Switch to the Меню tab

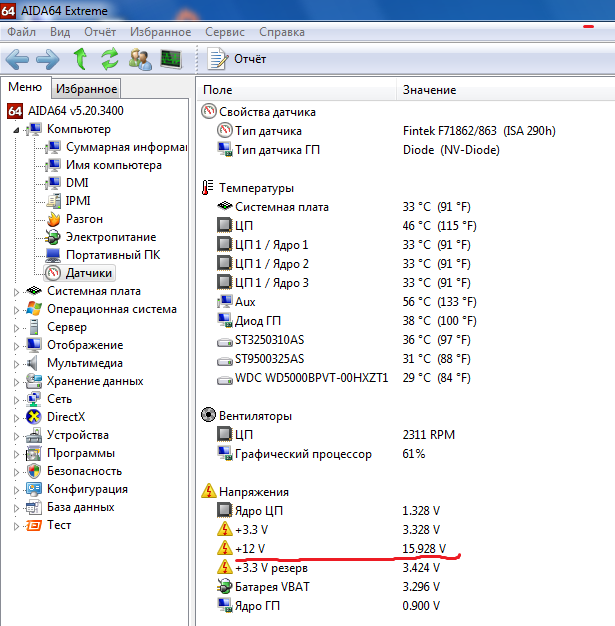pos(25,87)
